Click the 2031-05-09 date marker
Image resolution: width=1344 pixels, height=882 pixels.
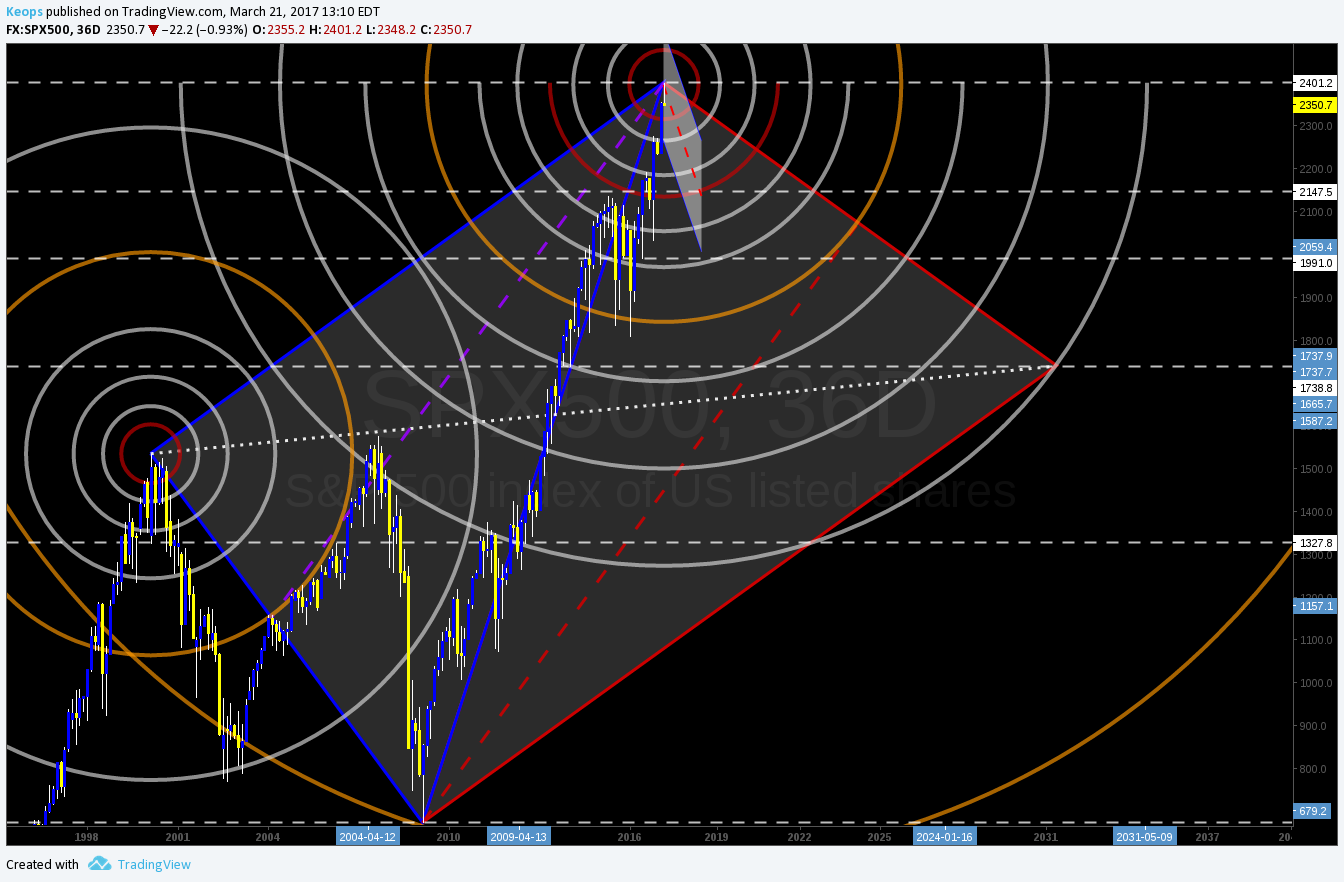[x=1145, y=836]
